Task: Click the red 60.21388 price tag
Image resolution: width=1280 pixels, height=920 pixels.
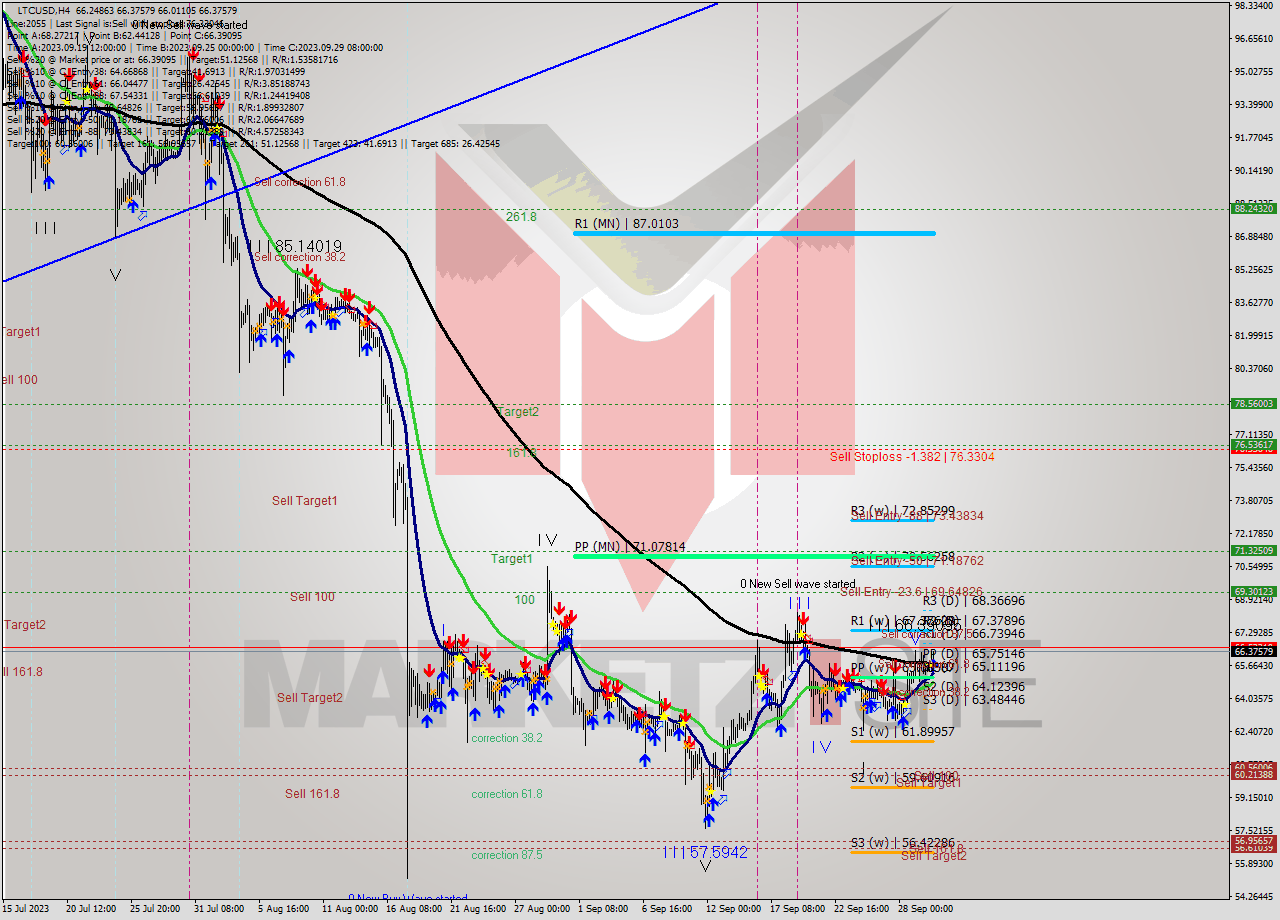Action: [x=1254, y=775]
